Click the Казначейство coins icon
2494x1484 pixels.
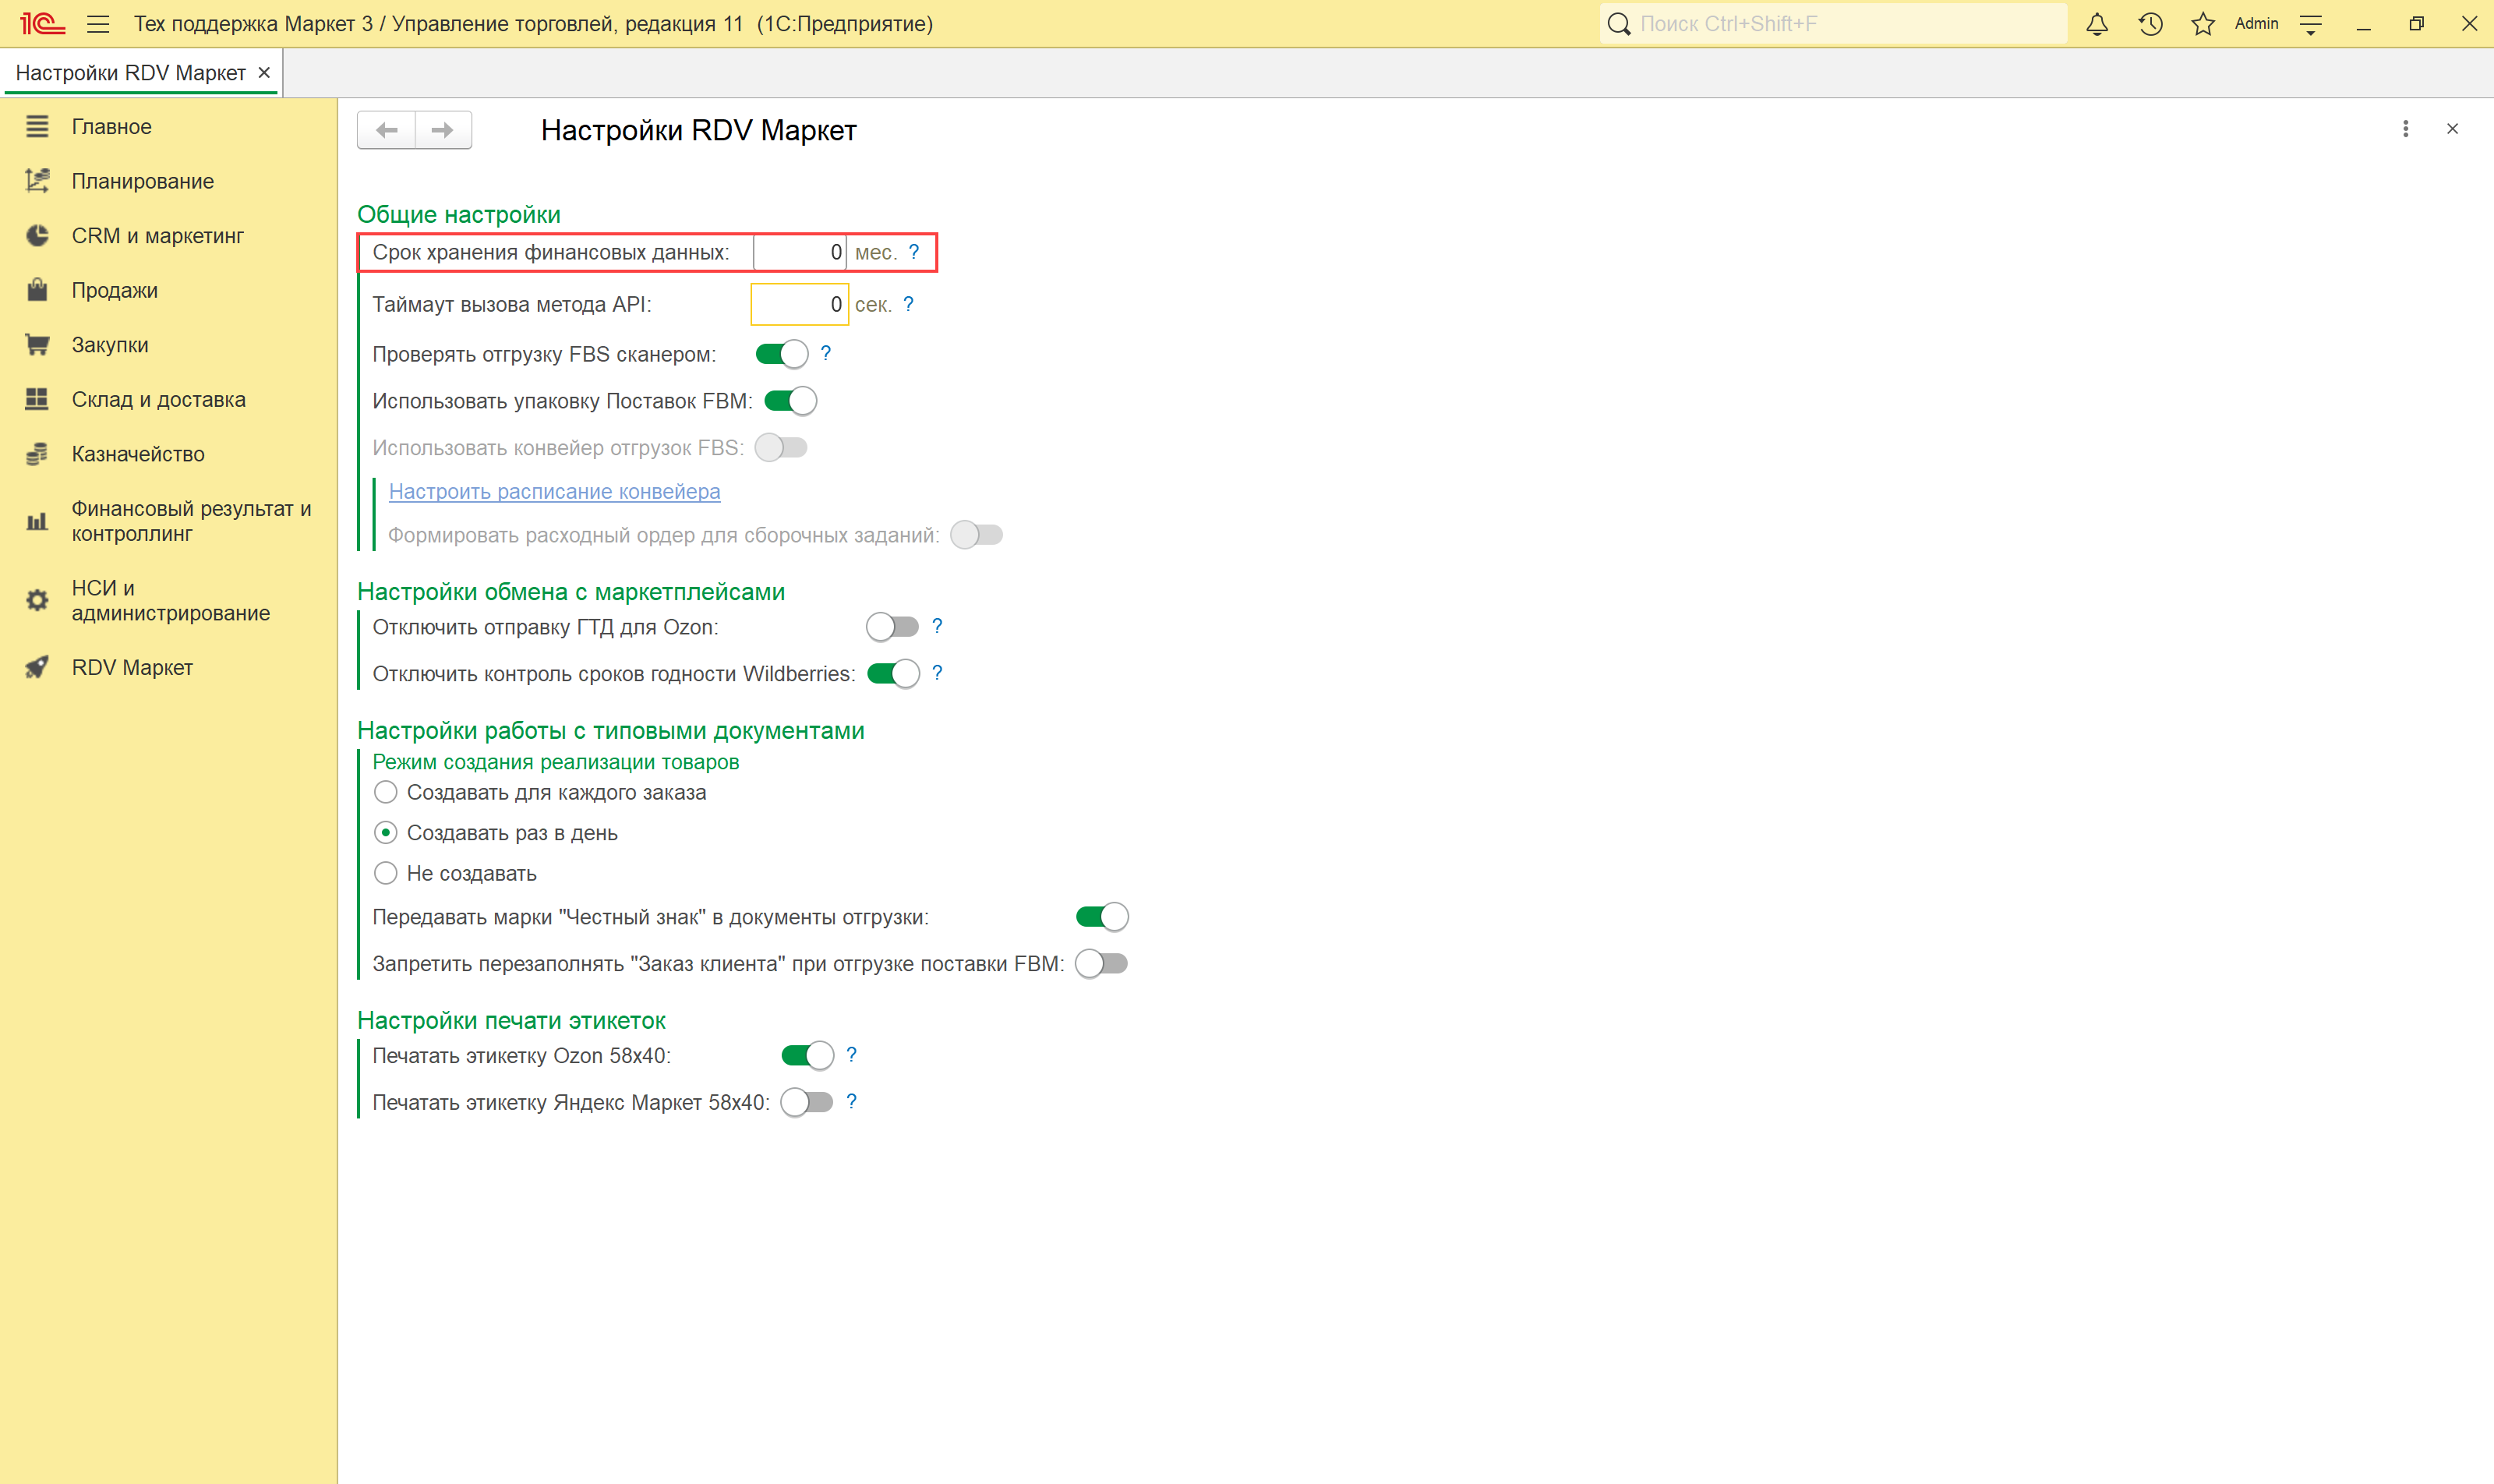point(37,454)
